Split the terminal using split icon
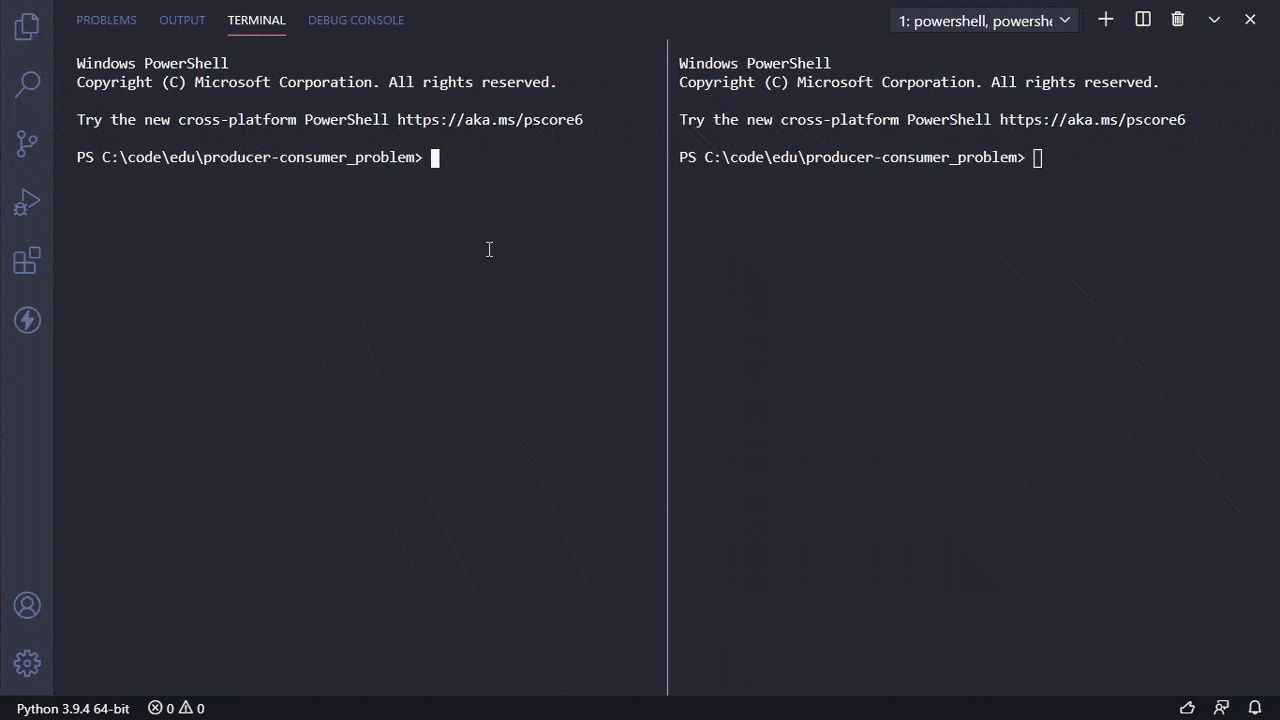Screen dimensions: 1280x720 coord(1143,19)
